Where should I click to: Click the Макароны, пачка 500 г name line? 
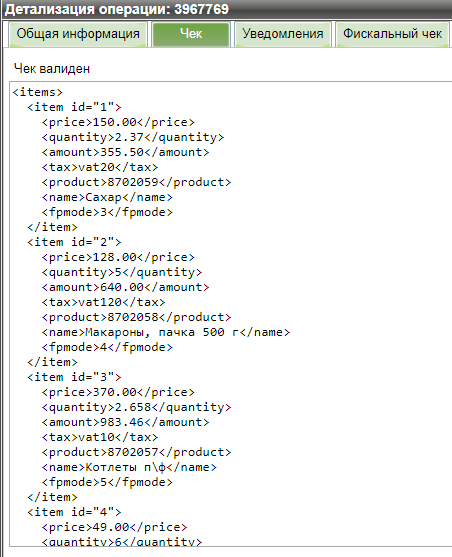pyautogui.click(x=166, y=332)
